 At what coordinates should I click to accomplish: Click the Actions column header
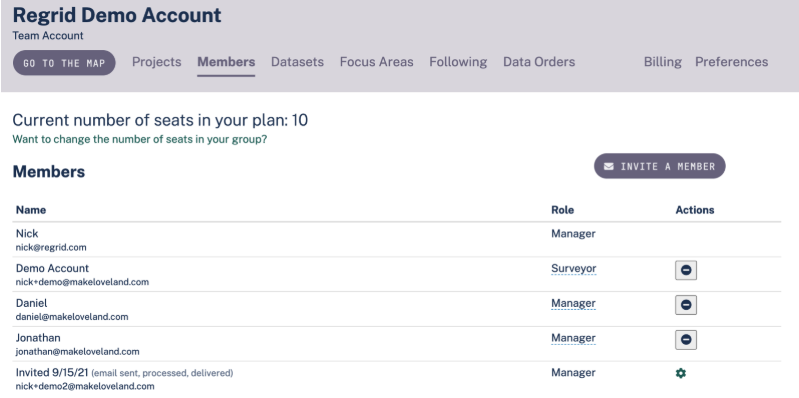pos(695,210)
